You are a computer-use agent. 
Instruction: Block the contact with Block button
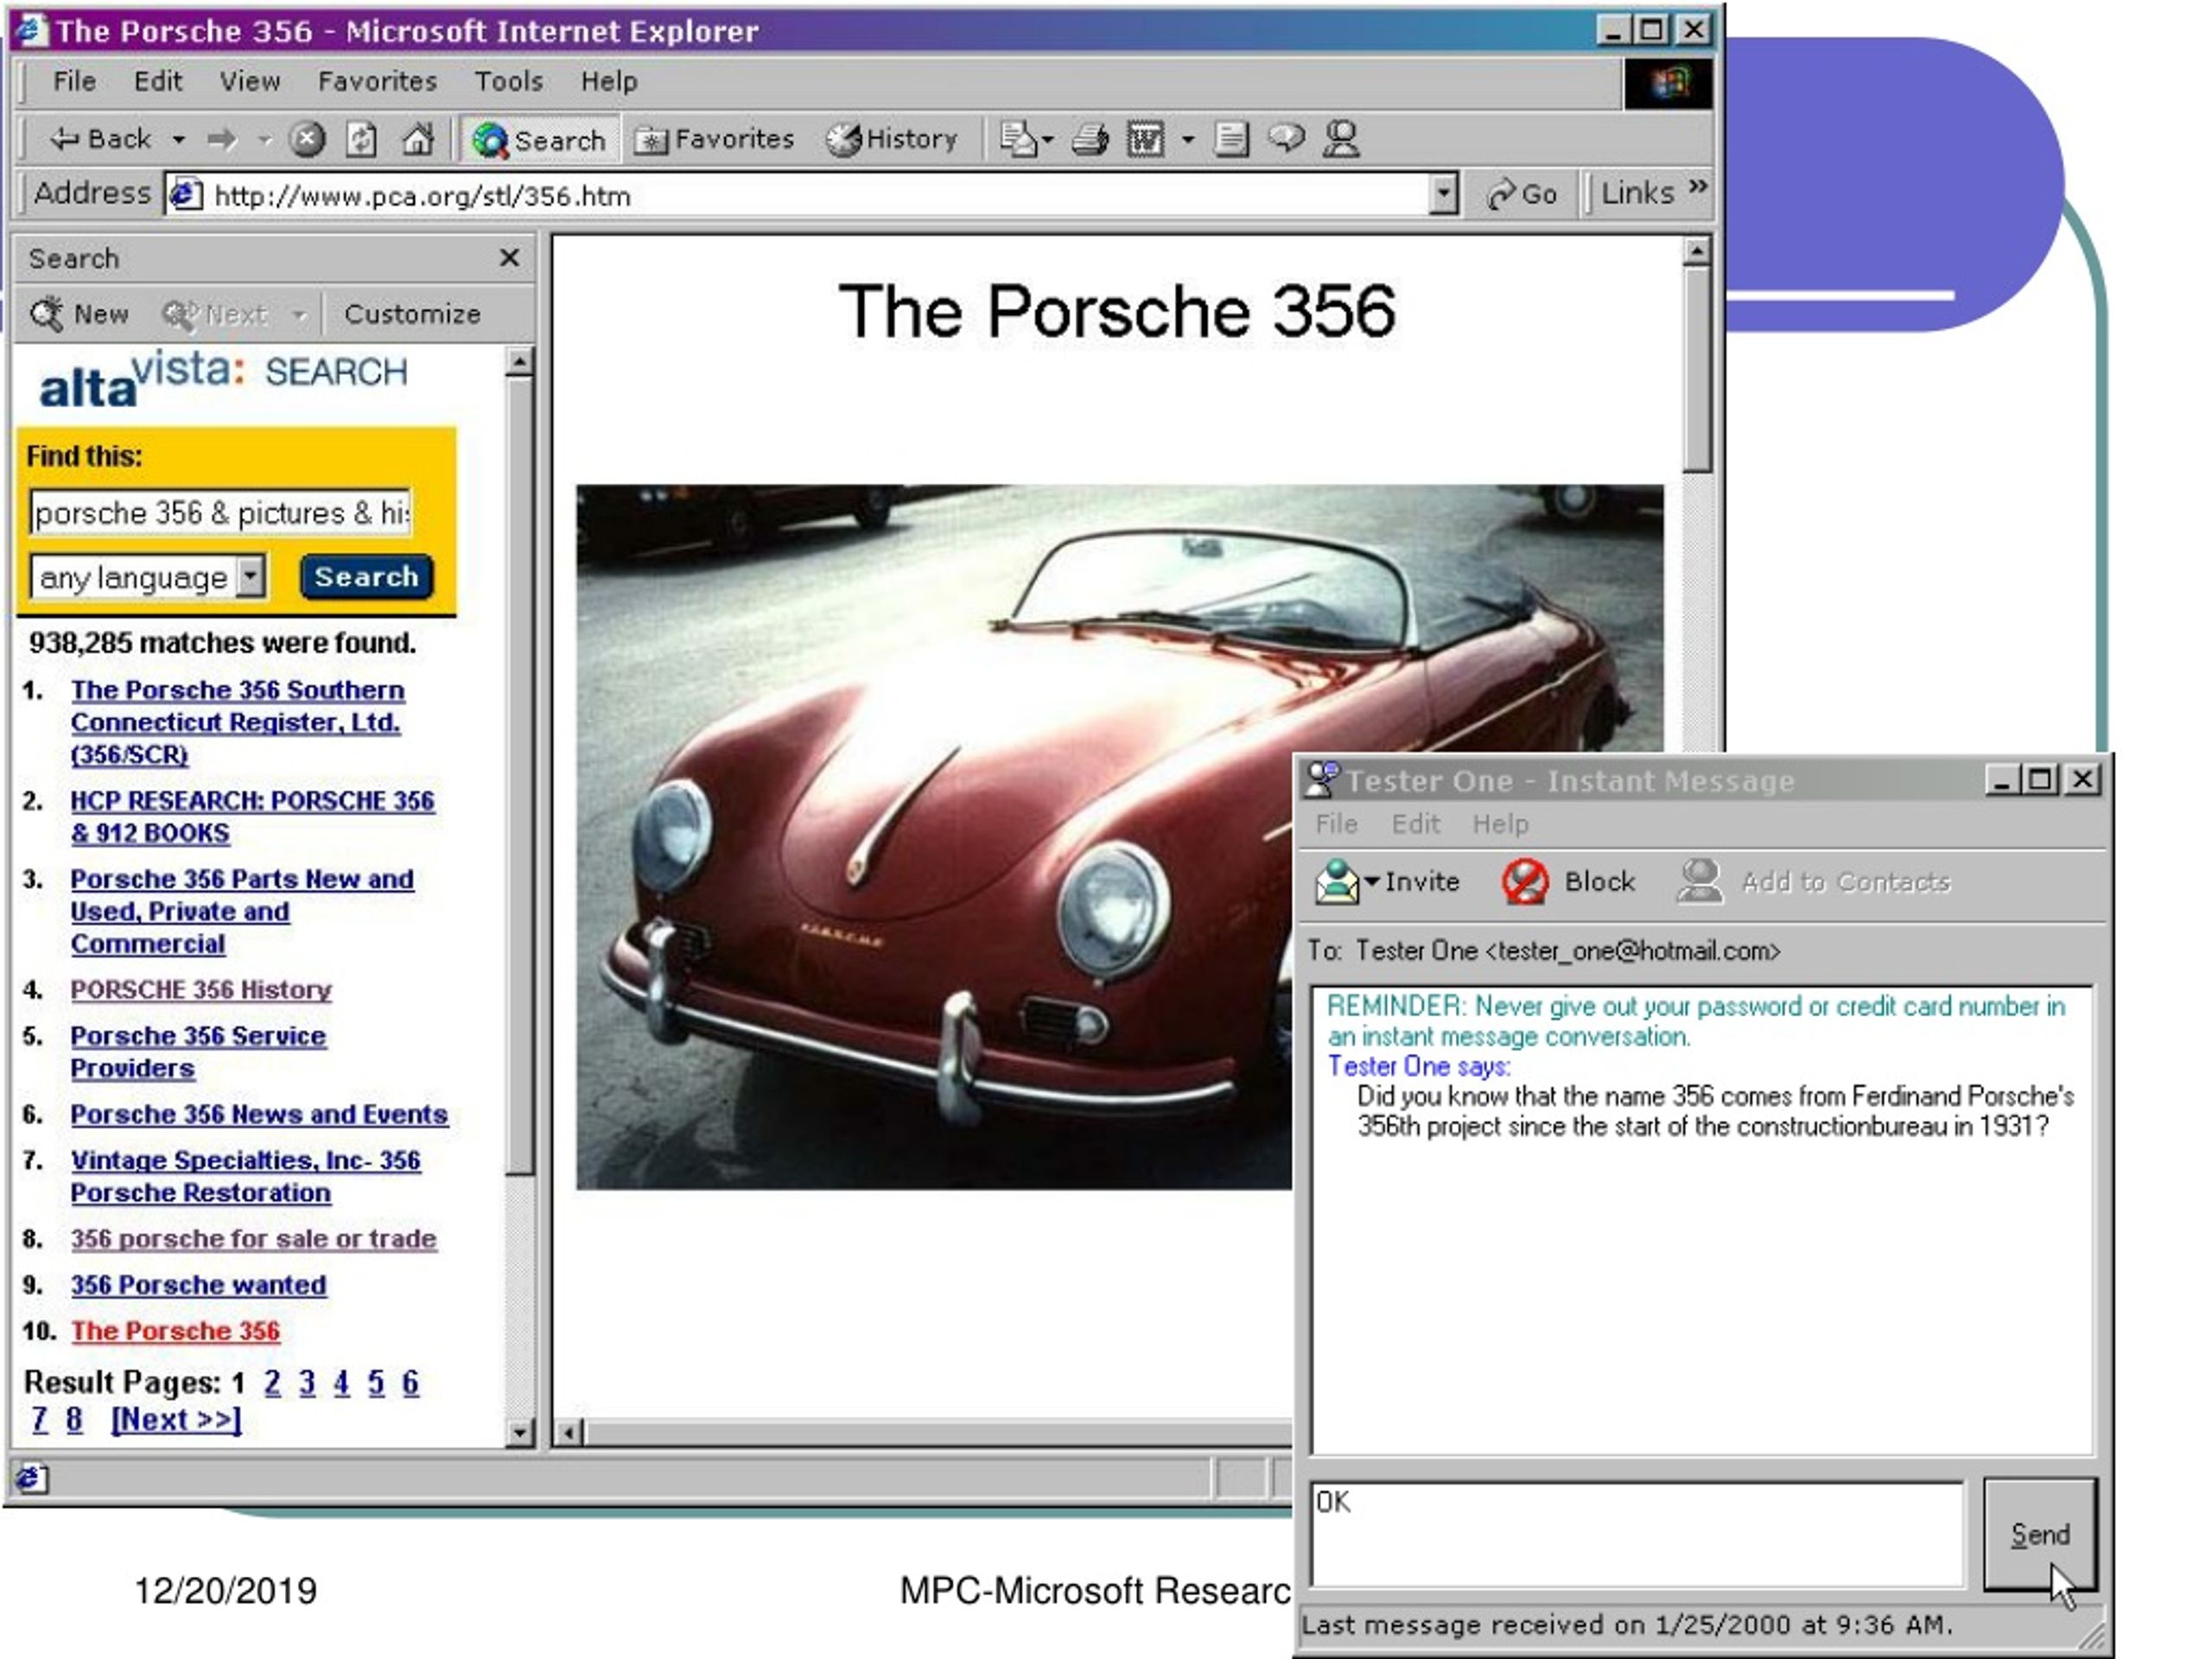(1568, 882)
